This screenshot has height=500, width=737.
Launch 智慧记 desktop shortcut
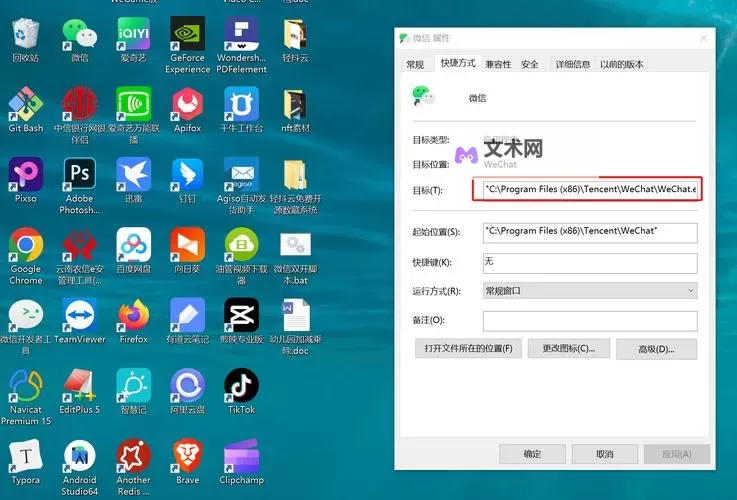click(133, 386)
